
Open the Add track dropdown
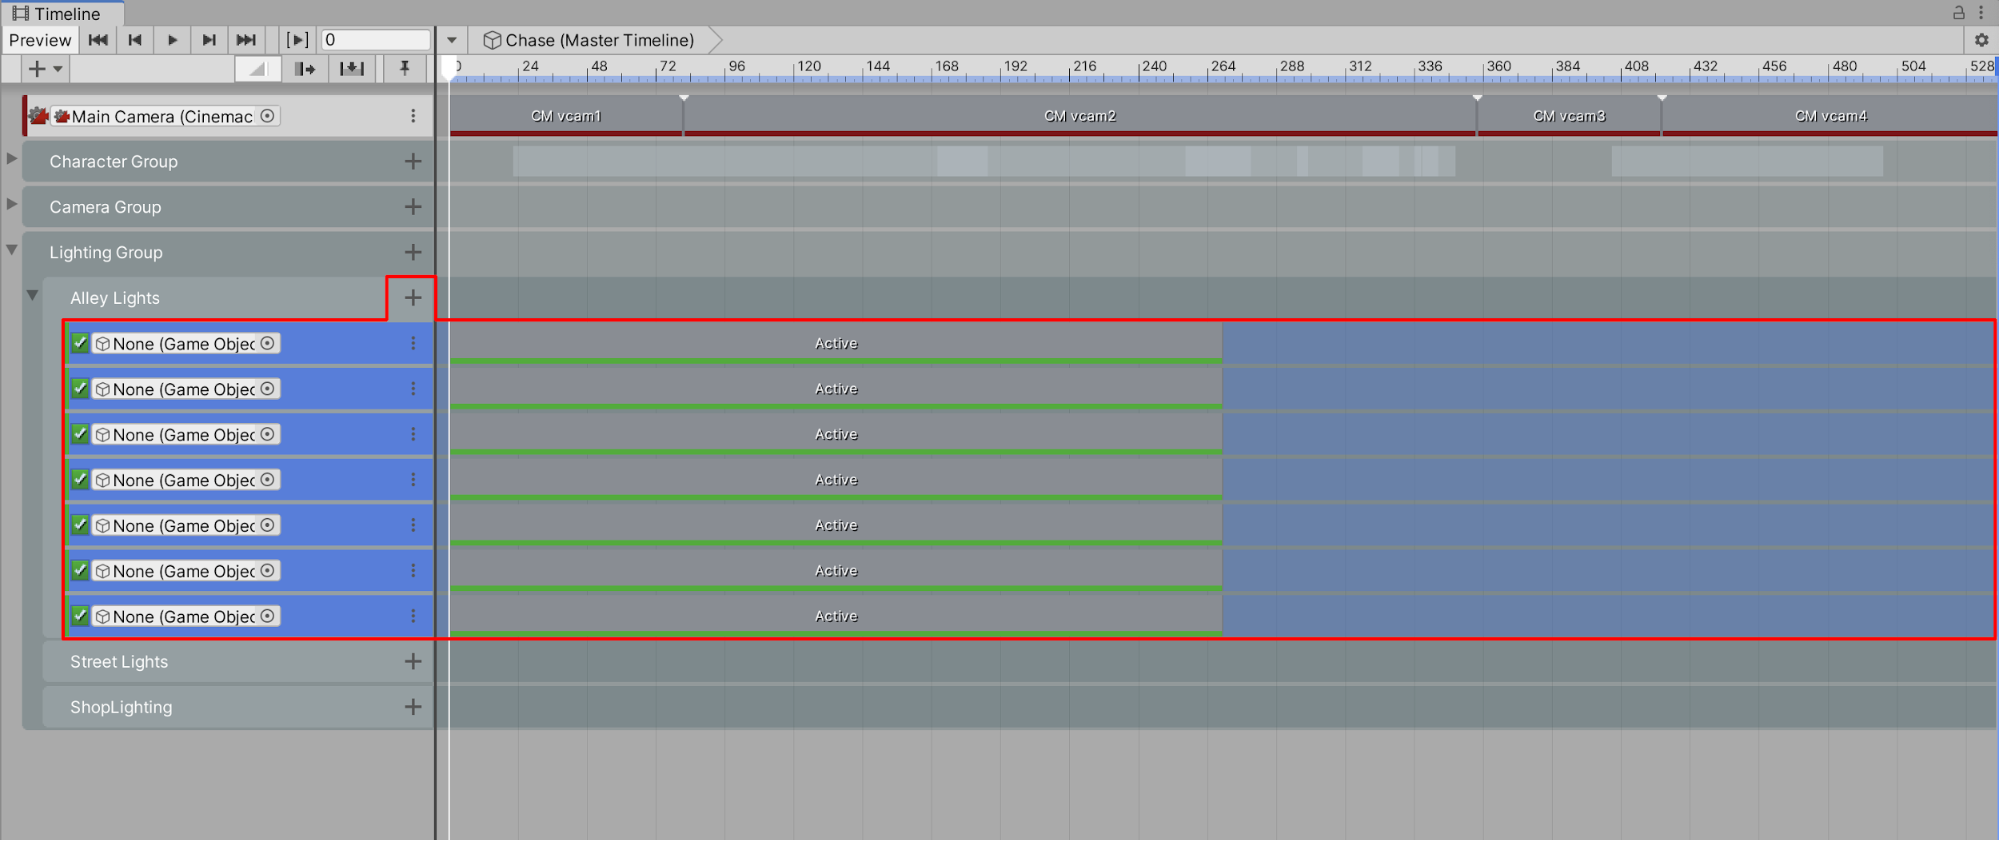coord(45,69)
